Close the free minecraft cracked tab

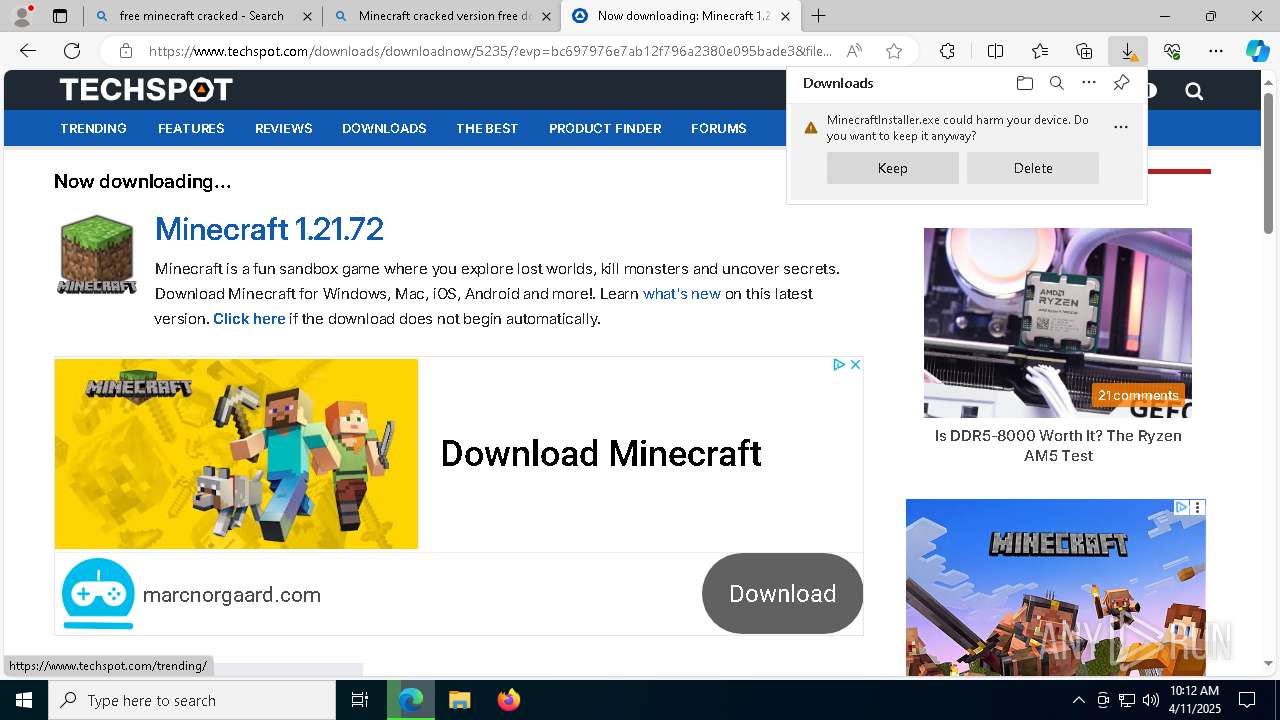(307, 16)
